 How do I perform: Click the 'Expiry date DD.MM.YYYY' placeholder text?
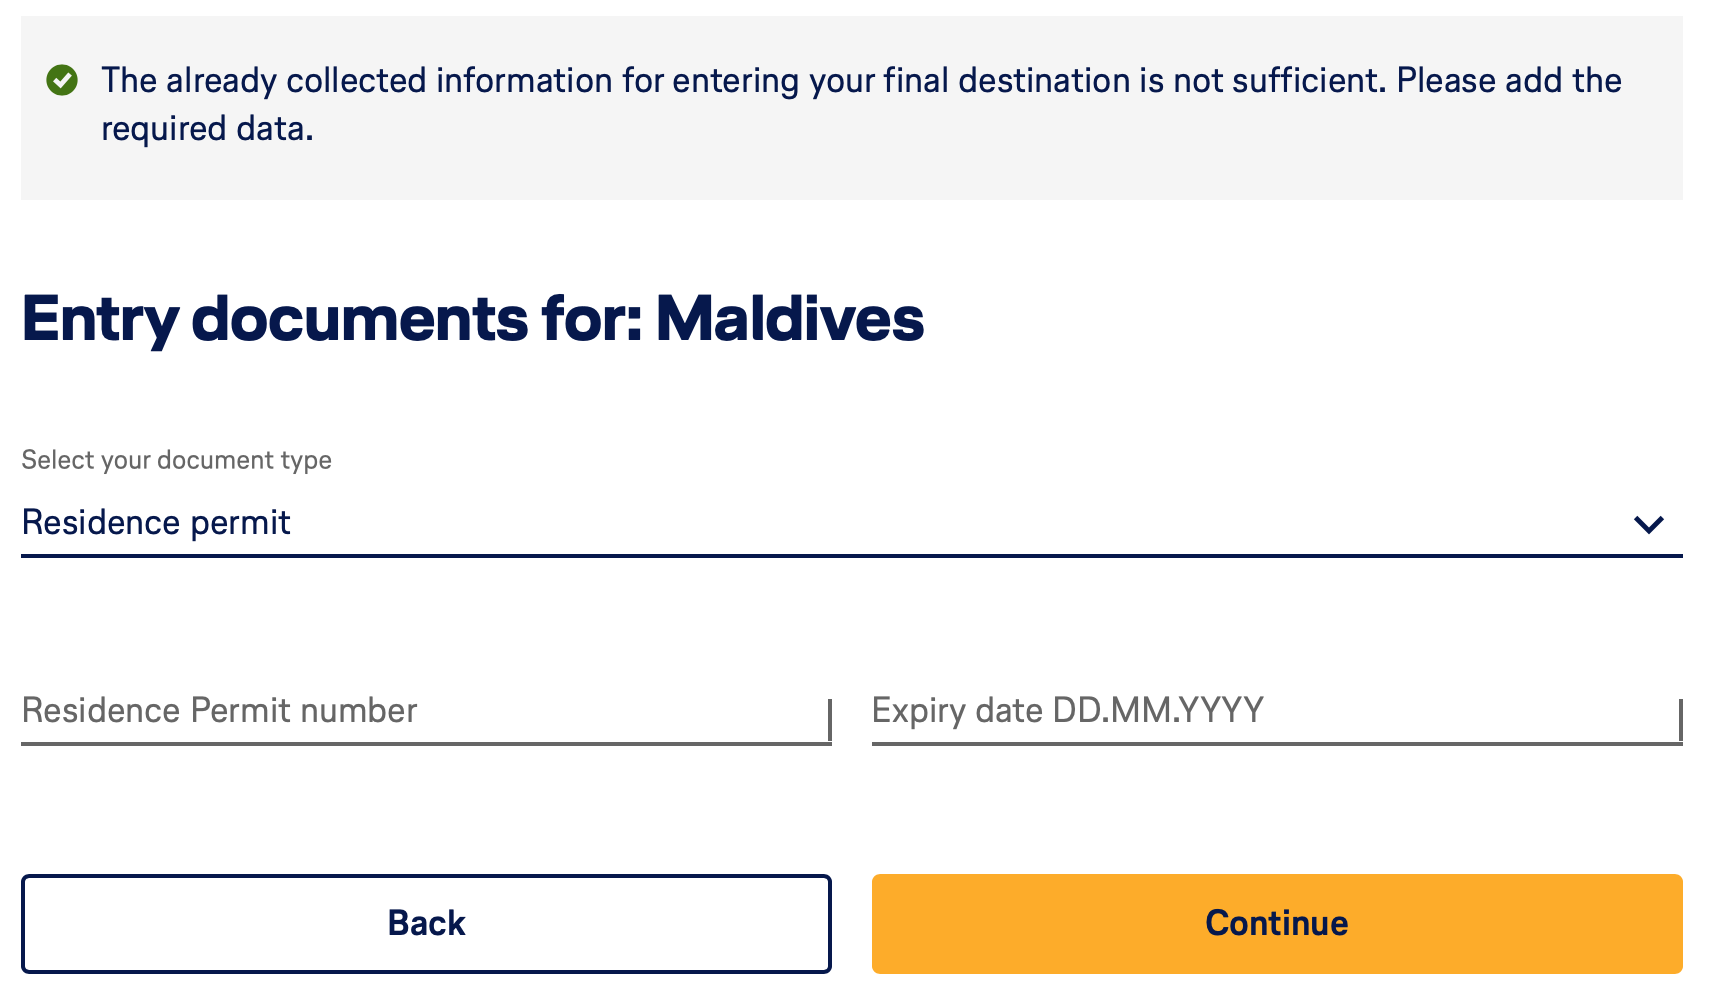point(1067,711)
